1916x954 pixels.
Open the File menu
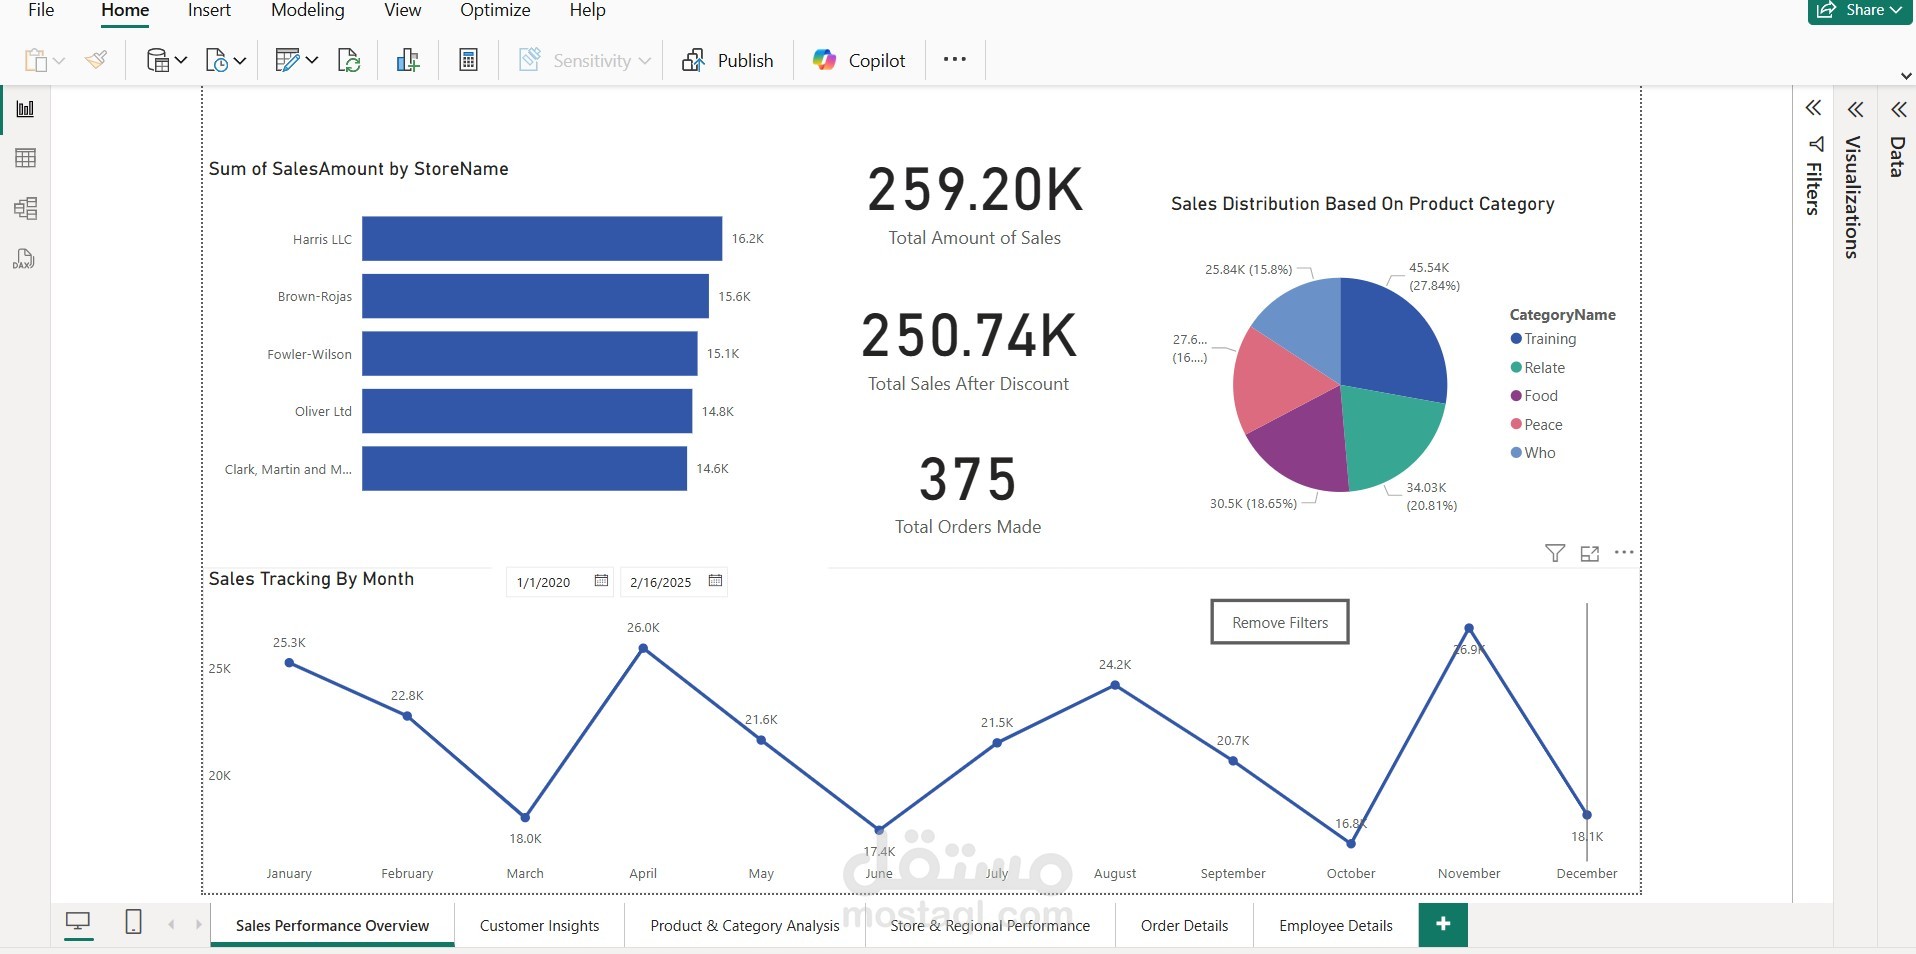pyautogui.click(x=41, y=10)
